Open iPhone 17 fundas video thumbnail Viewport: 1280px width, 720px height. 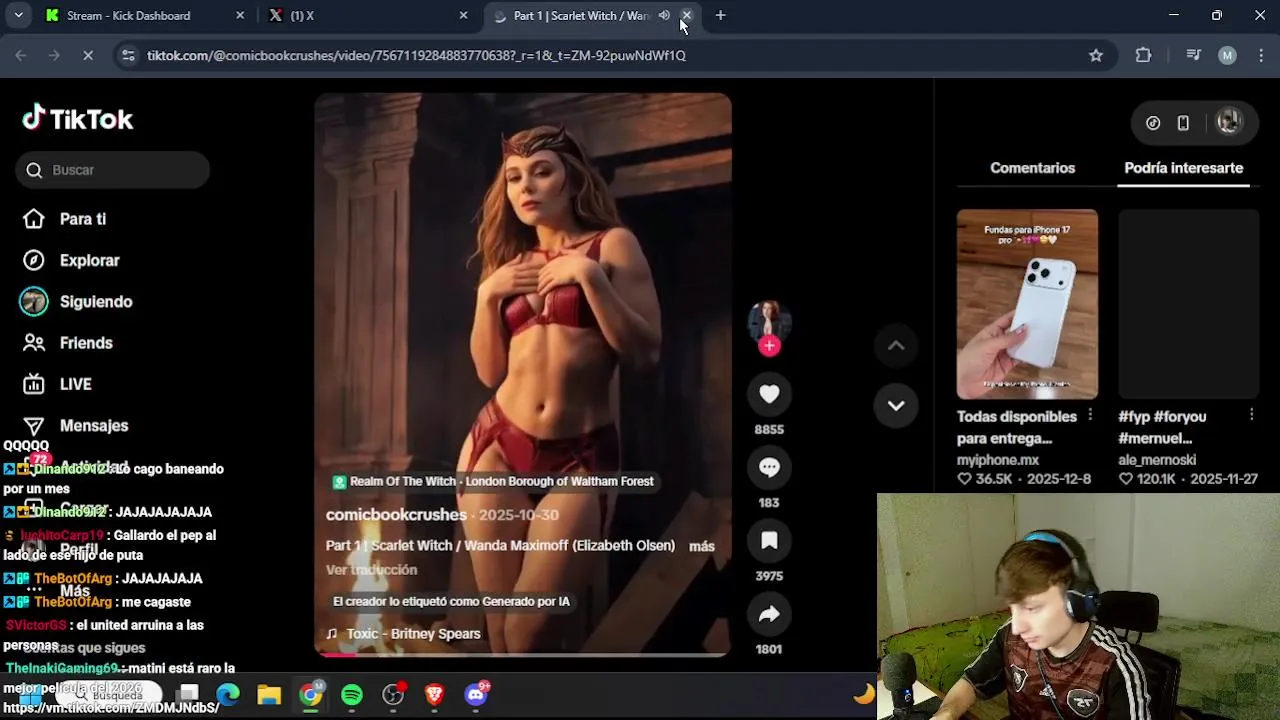pos(1027,304)
